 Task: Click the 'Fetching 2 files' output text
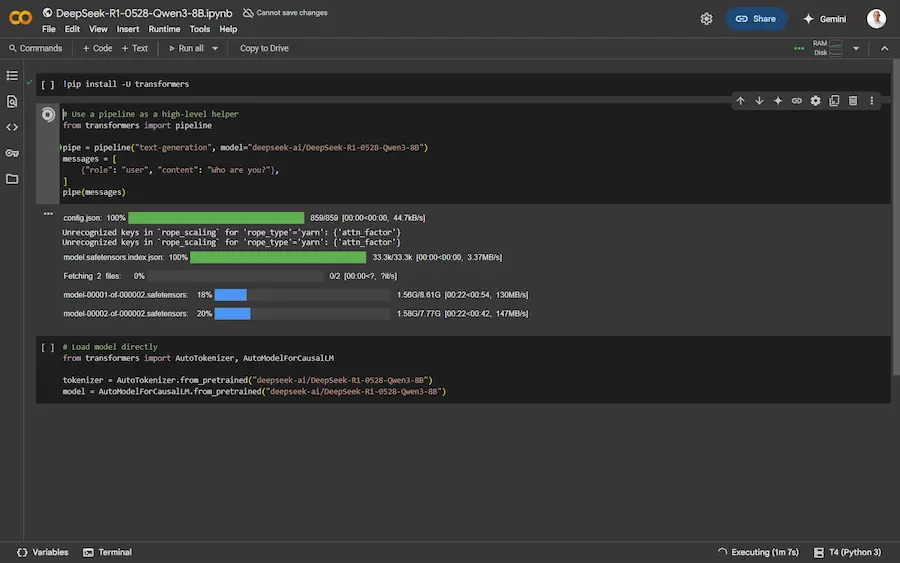[x=92, y=276]
